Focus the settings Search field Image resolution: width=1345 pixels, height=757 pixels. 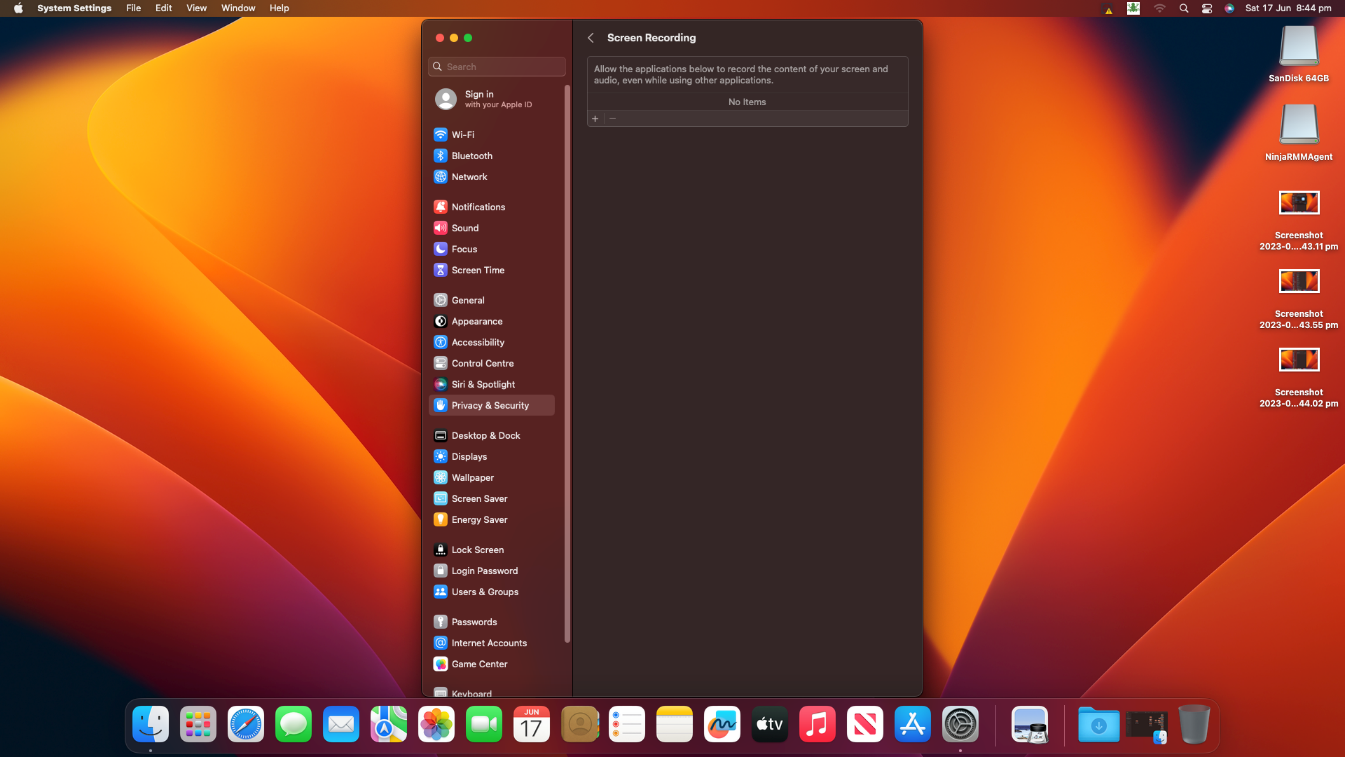click(x=497, y=67)
